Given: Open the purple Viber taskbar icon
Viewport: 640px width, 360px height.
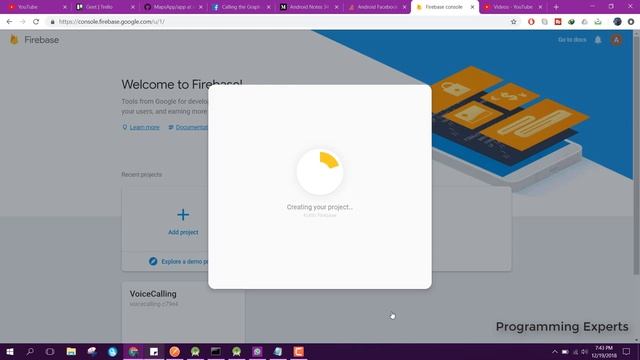Looking at the screenshot, I should click(x=257, y=351).
